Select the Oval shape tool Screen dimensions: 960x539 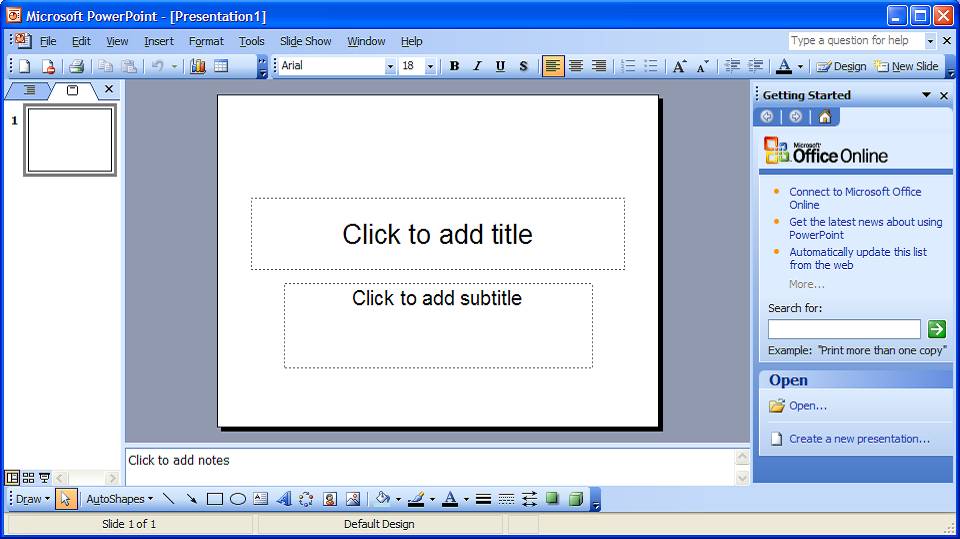[238, 499]
